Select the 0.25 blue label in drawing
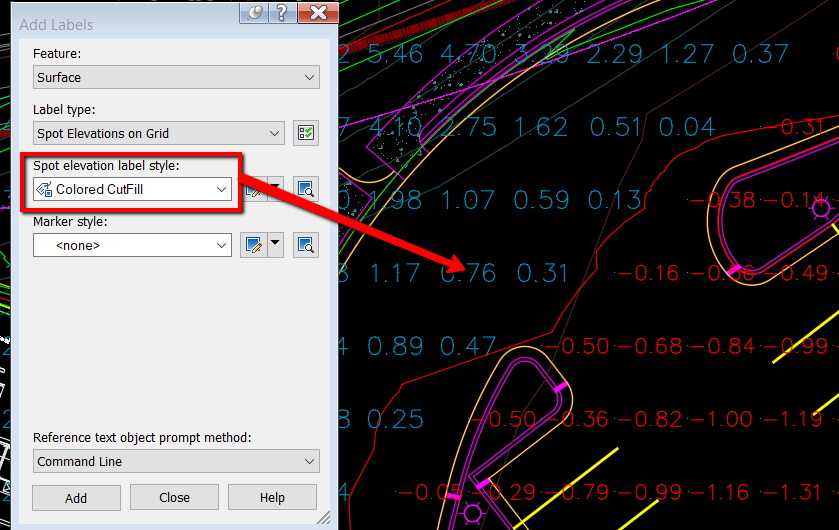The width and height of the screenshot is (839, 530). [x=395, y=420]
